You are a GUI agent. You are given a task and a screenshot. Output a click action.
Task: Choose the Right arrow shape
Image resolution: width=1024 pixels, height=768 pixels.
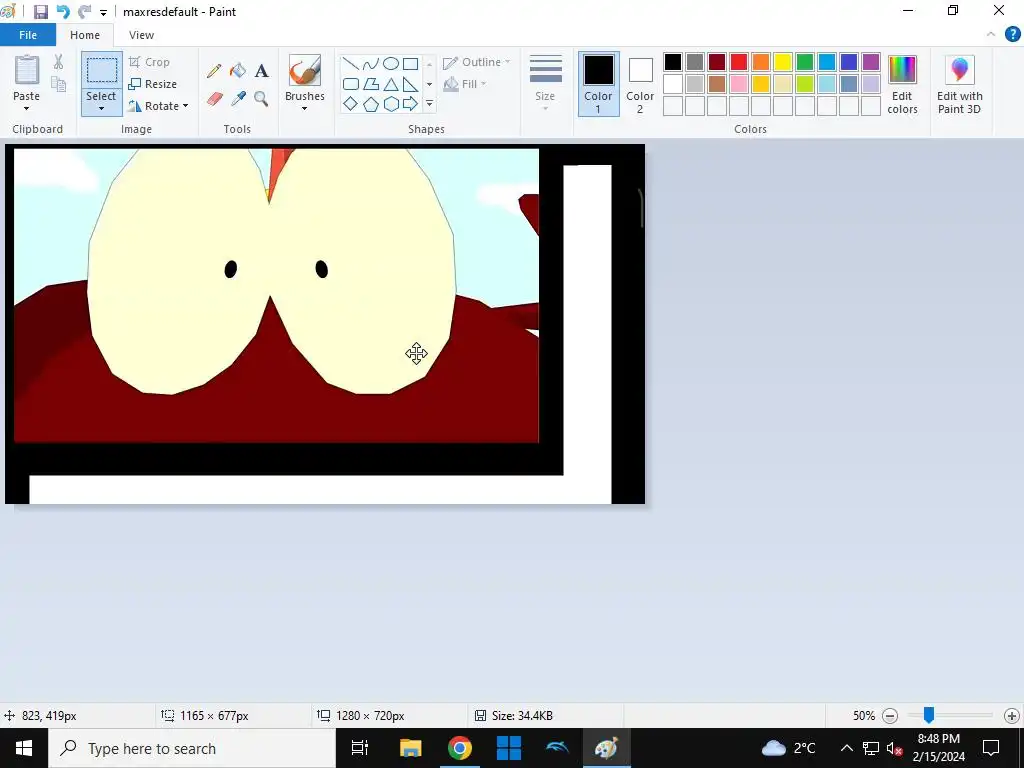(410, 104)
